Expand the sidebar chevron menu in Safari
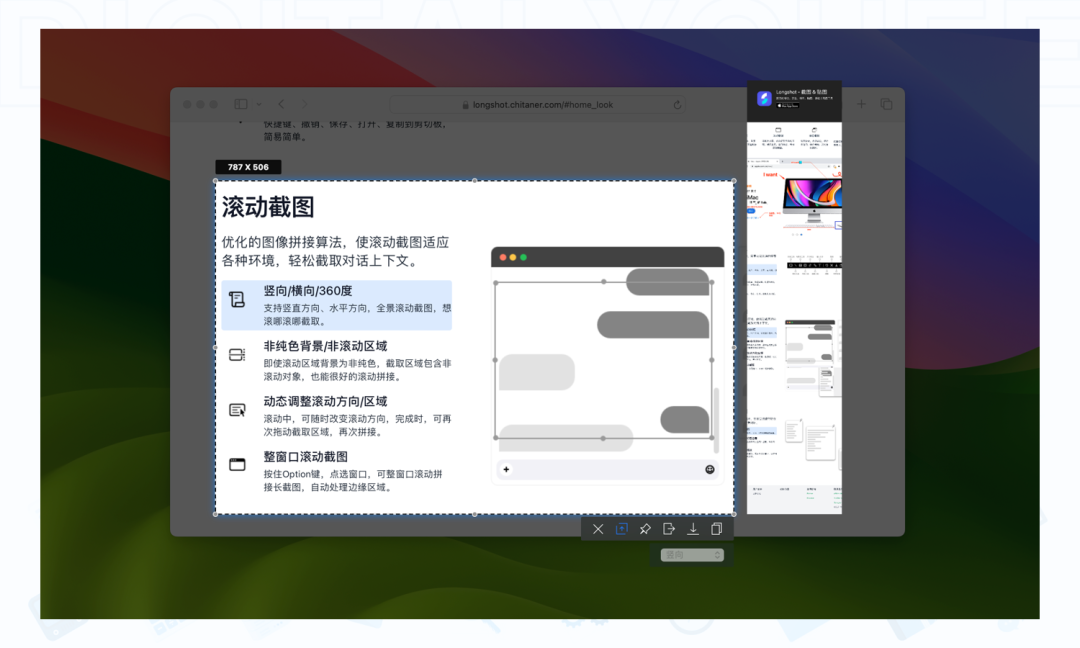The height and width of the screenshot is (648, 1080). pos(259,104)
